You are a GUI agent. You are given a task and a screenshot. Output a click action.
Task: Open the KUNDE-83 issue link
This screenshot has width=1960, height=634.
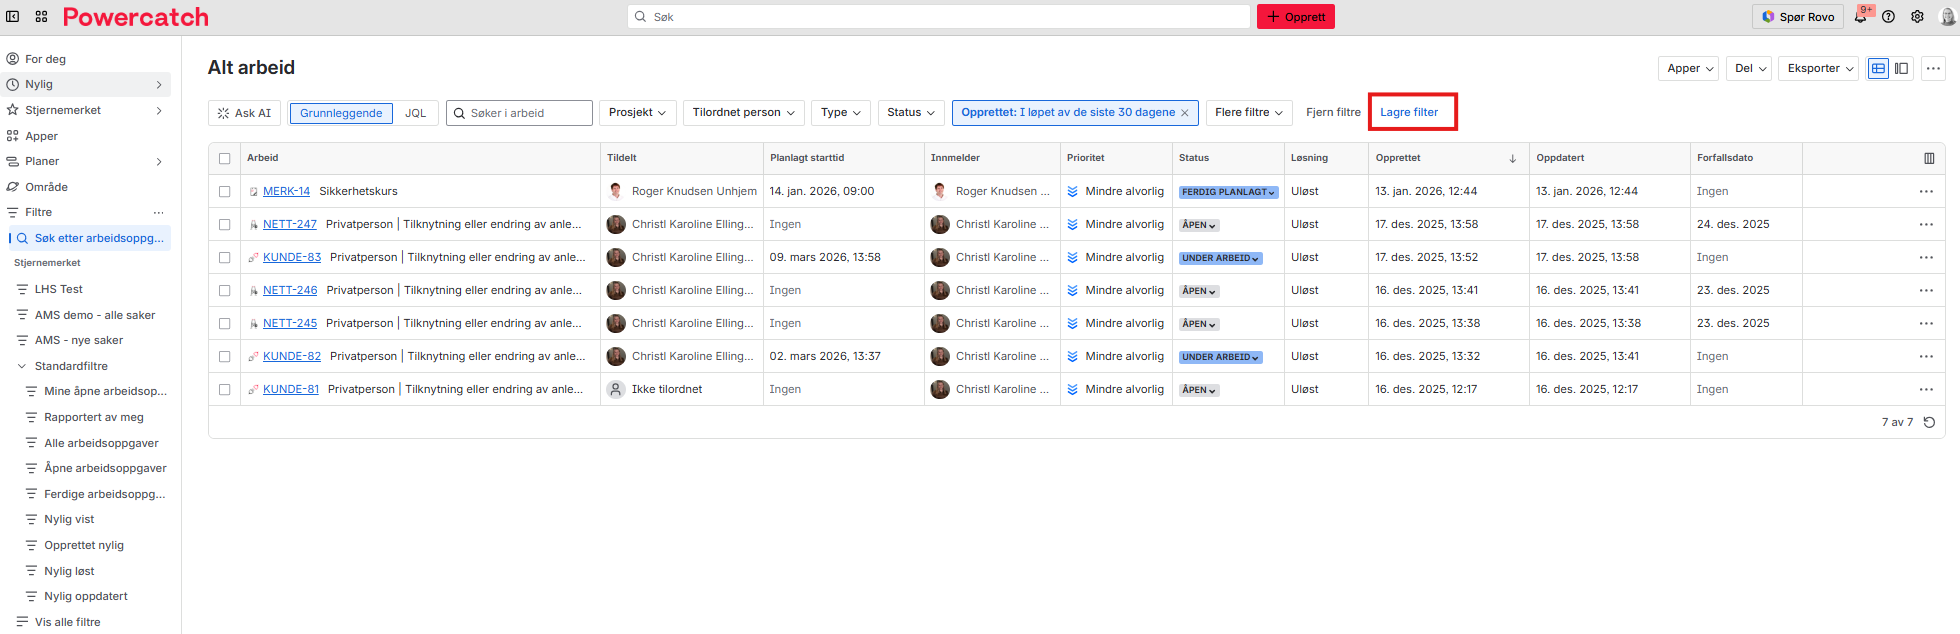point(292,257)
